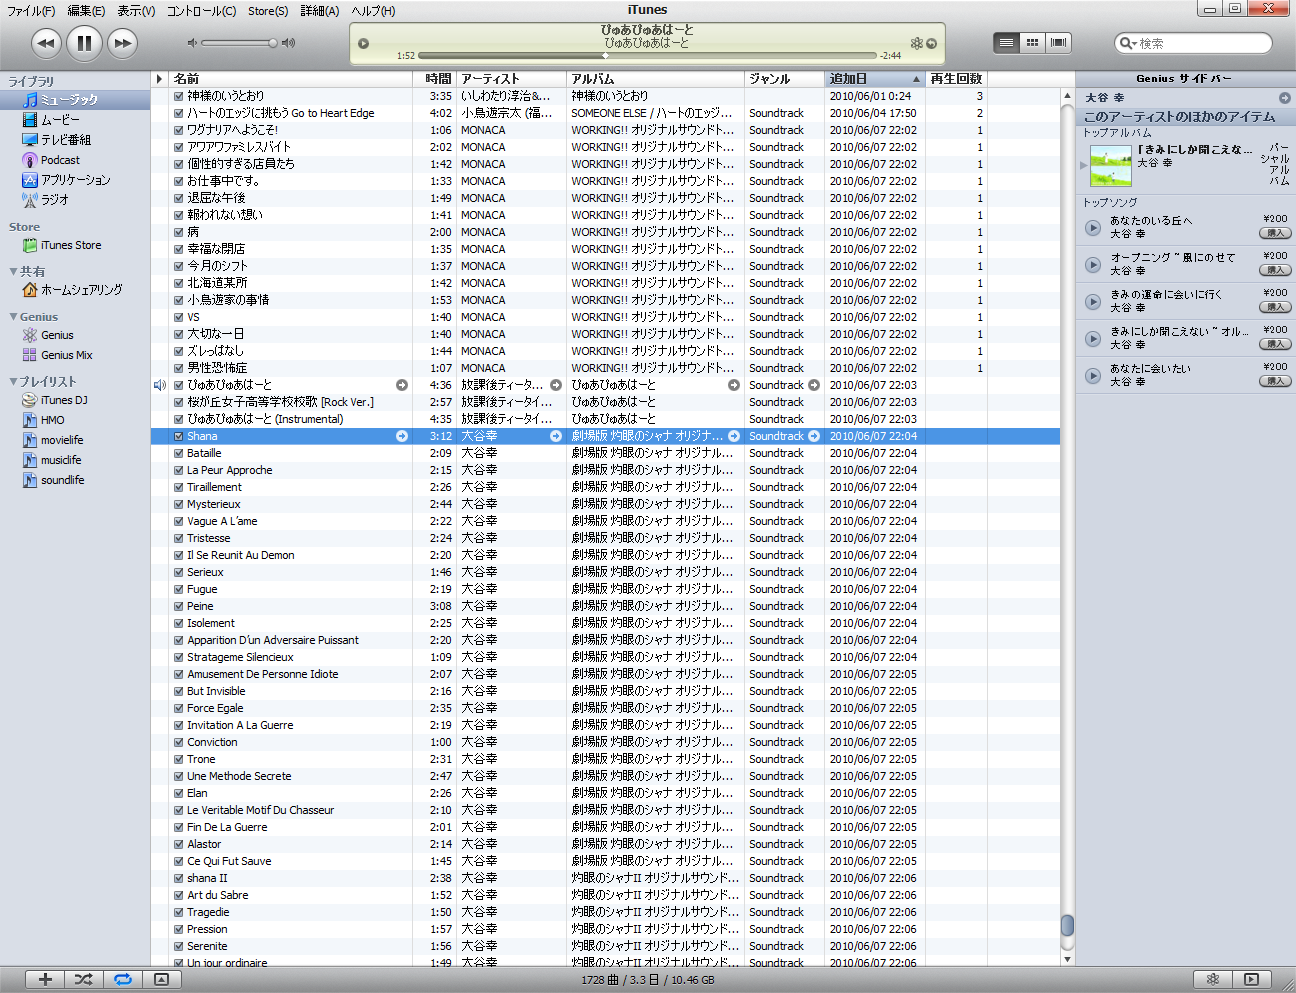
Task: Click the previous track rewind button
Action: (46, 43)
